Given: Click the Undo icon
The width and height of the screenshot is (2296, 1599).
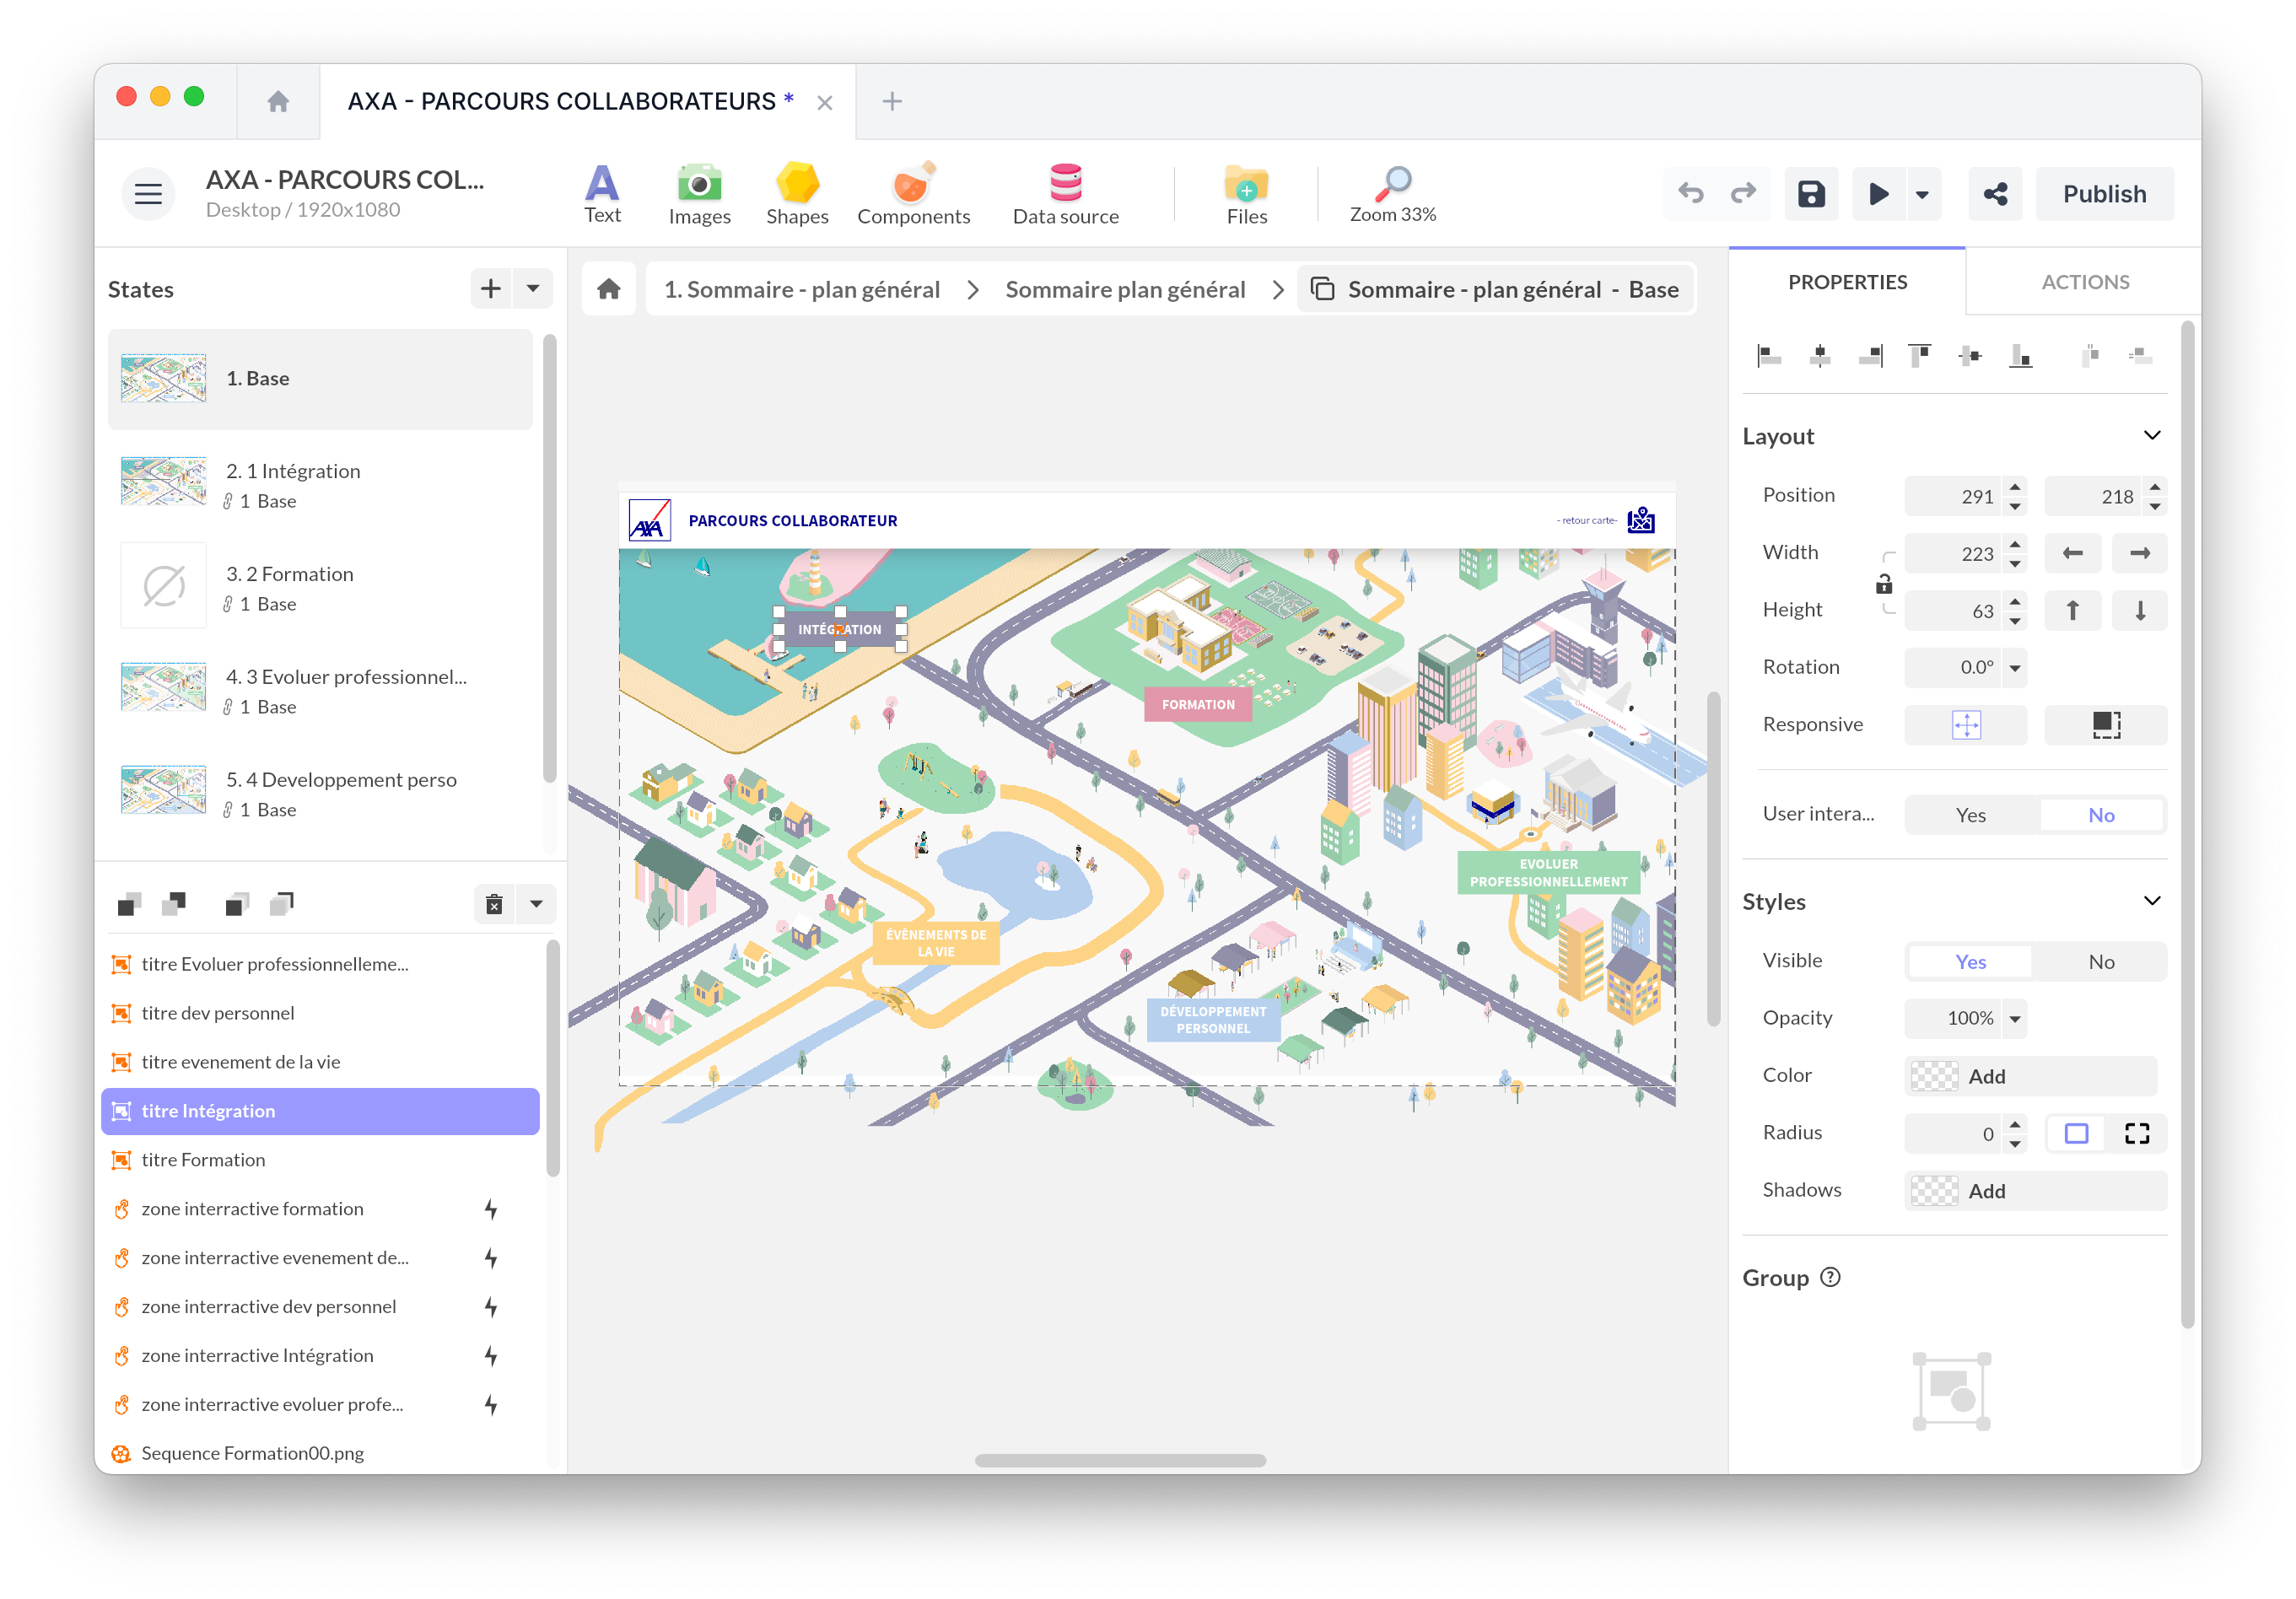Looking at the screenshot, I should (x=1690, y=194).
